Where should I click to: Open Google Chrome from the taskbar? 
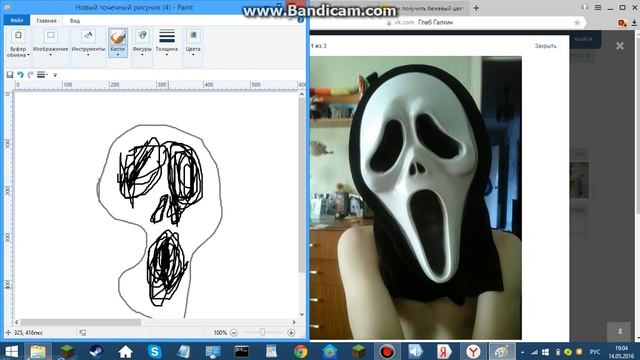(x=301, y=351)
